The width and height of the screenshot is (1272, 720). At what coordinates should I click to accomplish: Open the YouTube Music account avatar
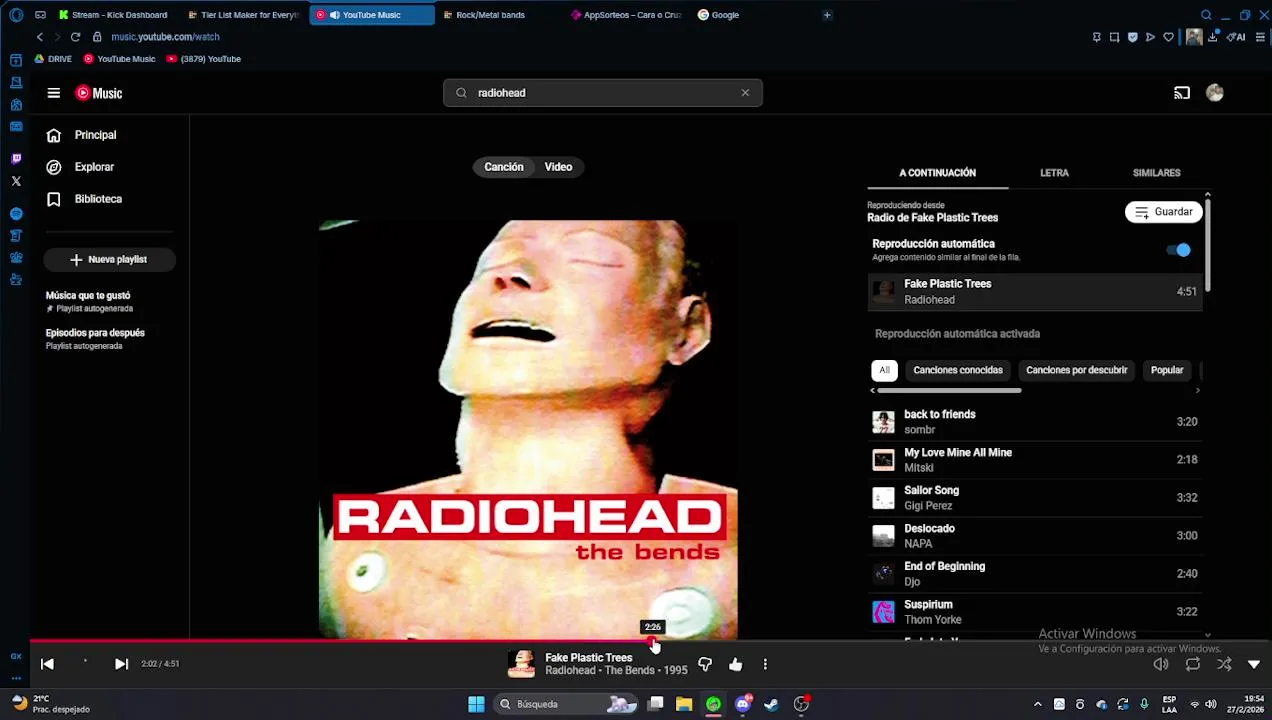click(1215, 93)
